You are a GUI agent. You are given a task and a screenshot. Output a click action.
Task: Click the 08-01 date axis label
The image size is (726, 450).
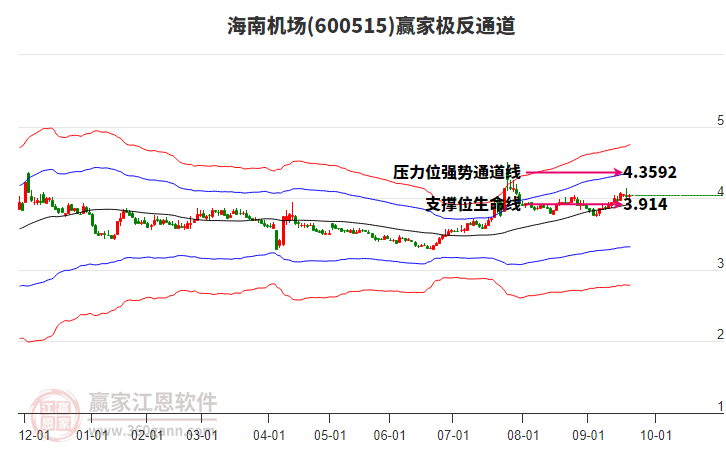tap(523, 436)
